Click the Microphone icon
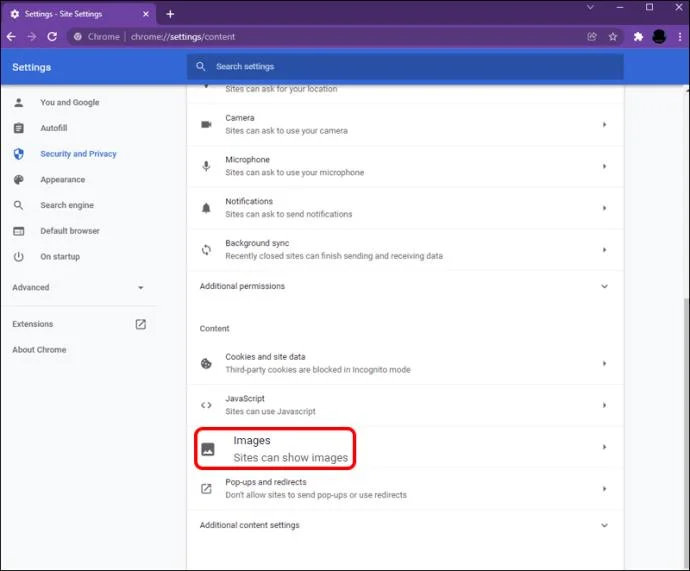Image resolution: width=690 pixels, height=571 pixels. pos(206,166)
